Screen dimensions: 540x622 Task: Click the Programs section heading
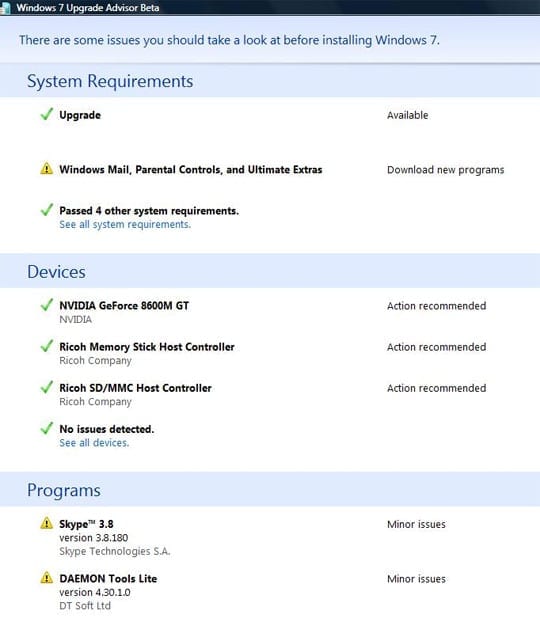point(63,491)
